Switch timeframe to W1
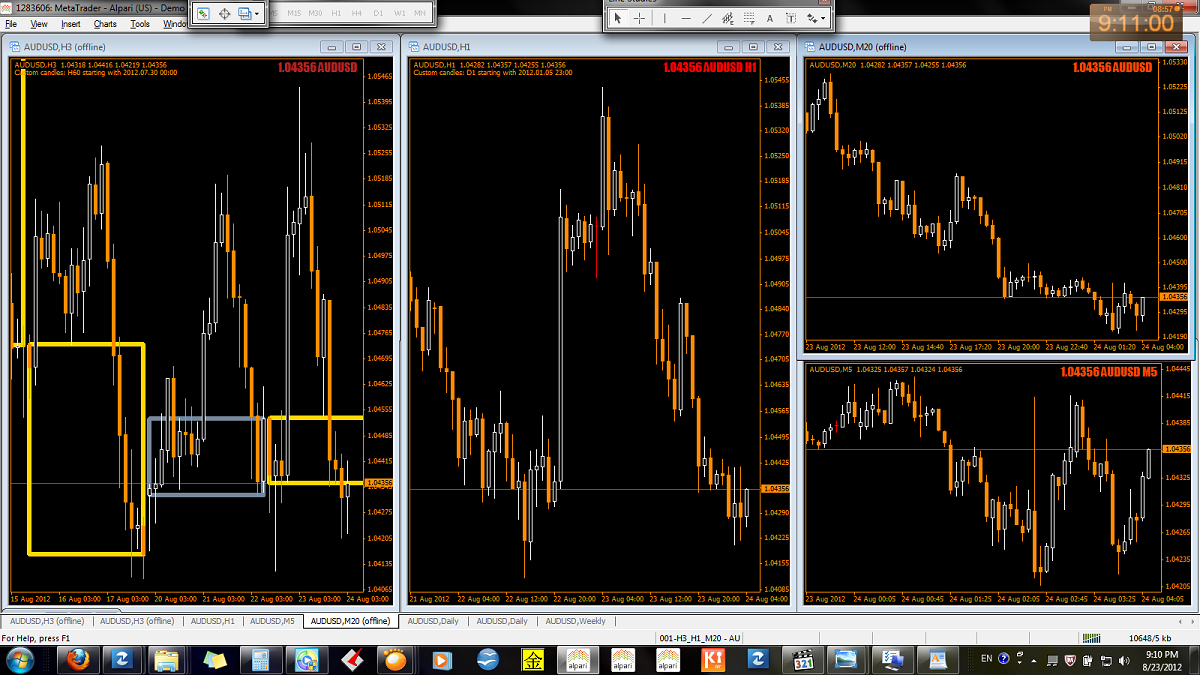1200x675 pixels. coord(400,14)
